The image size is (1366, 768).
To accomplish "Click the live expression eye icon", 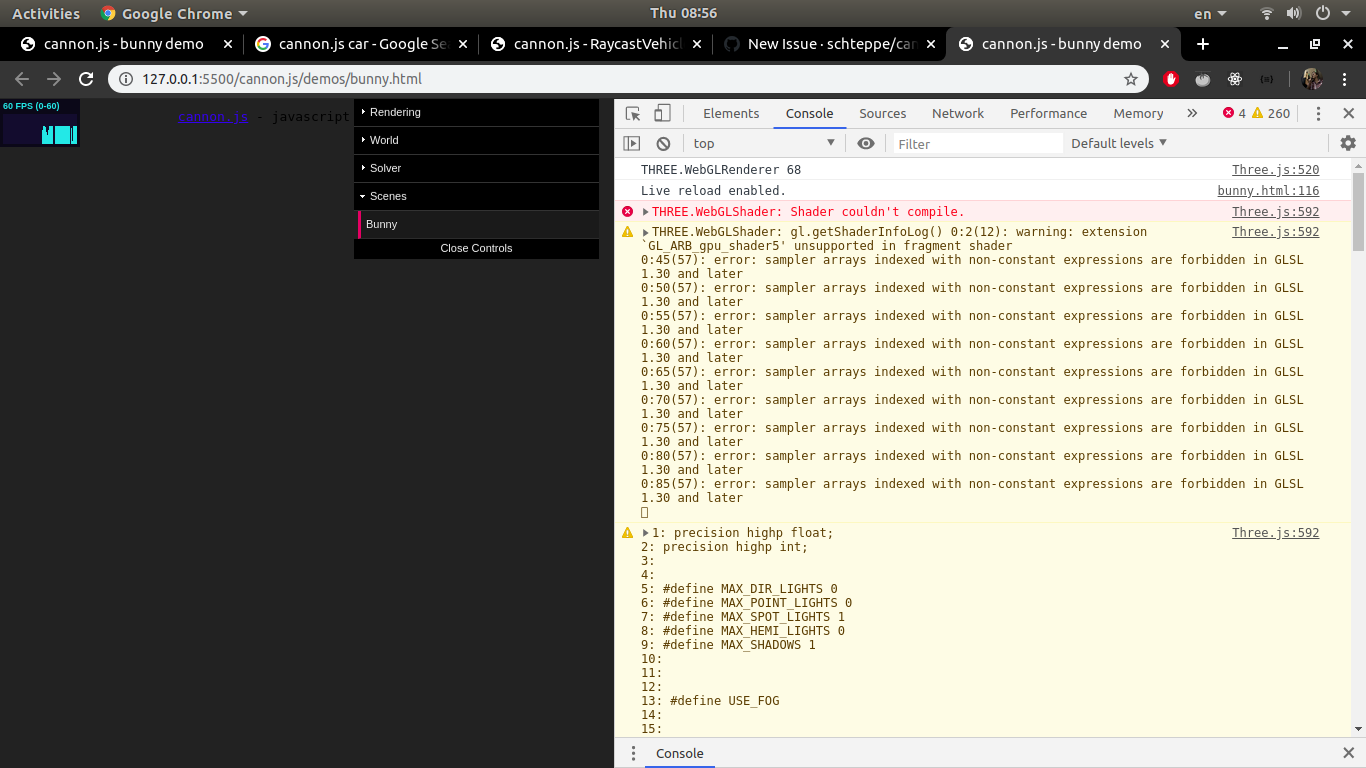I will pyautogui.click(x=866, y=143).
